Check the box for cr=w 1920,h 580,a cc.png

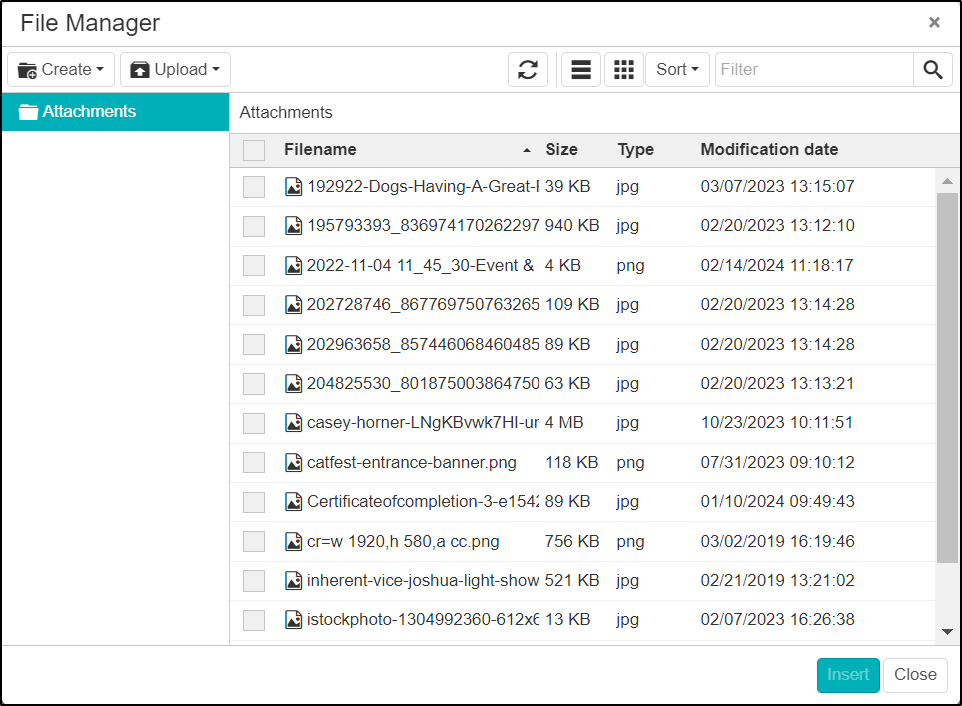point(254,542)
